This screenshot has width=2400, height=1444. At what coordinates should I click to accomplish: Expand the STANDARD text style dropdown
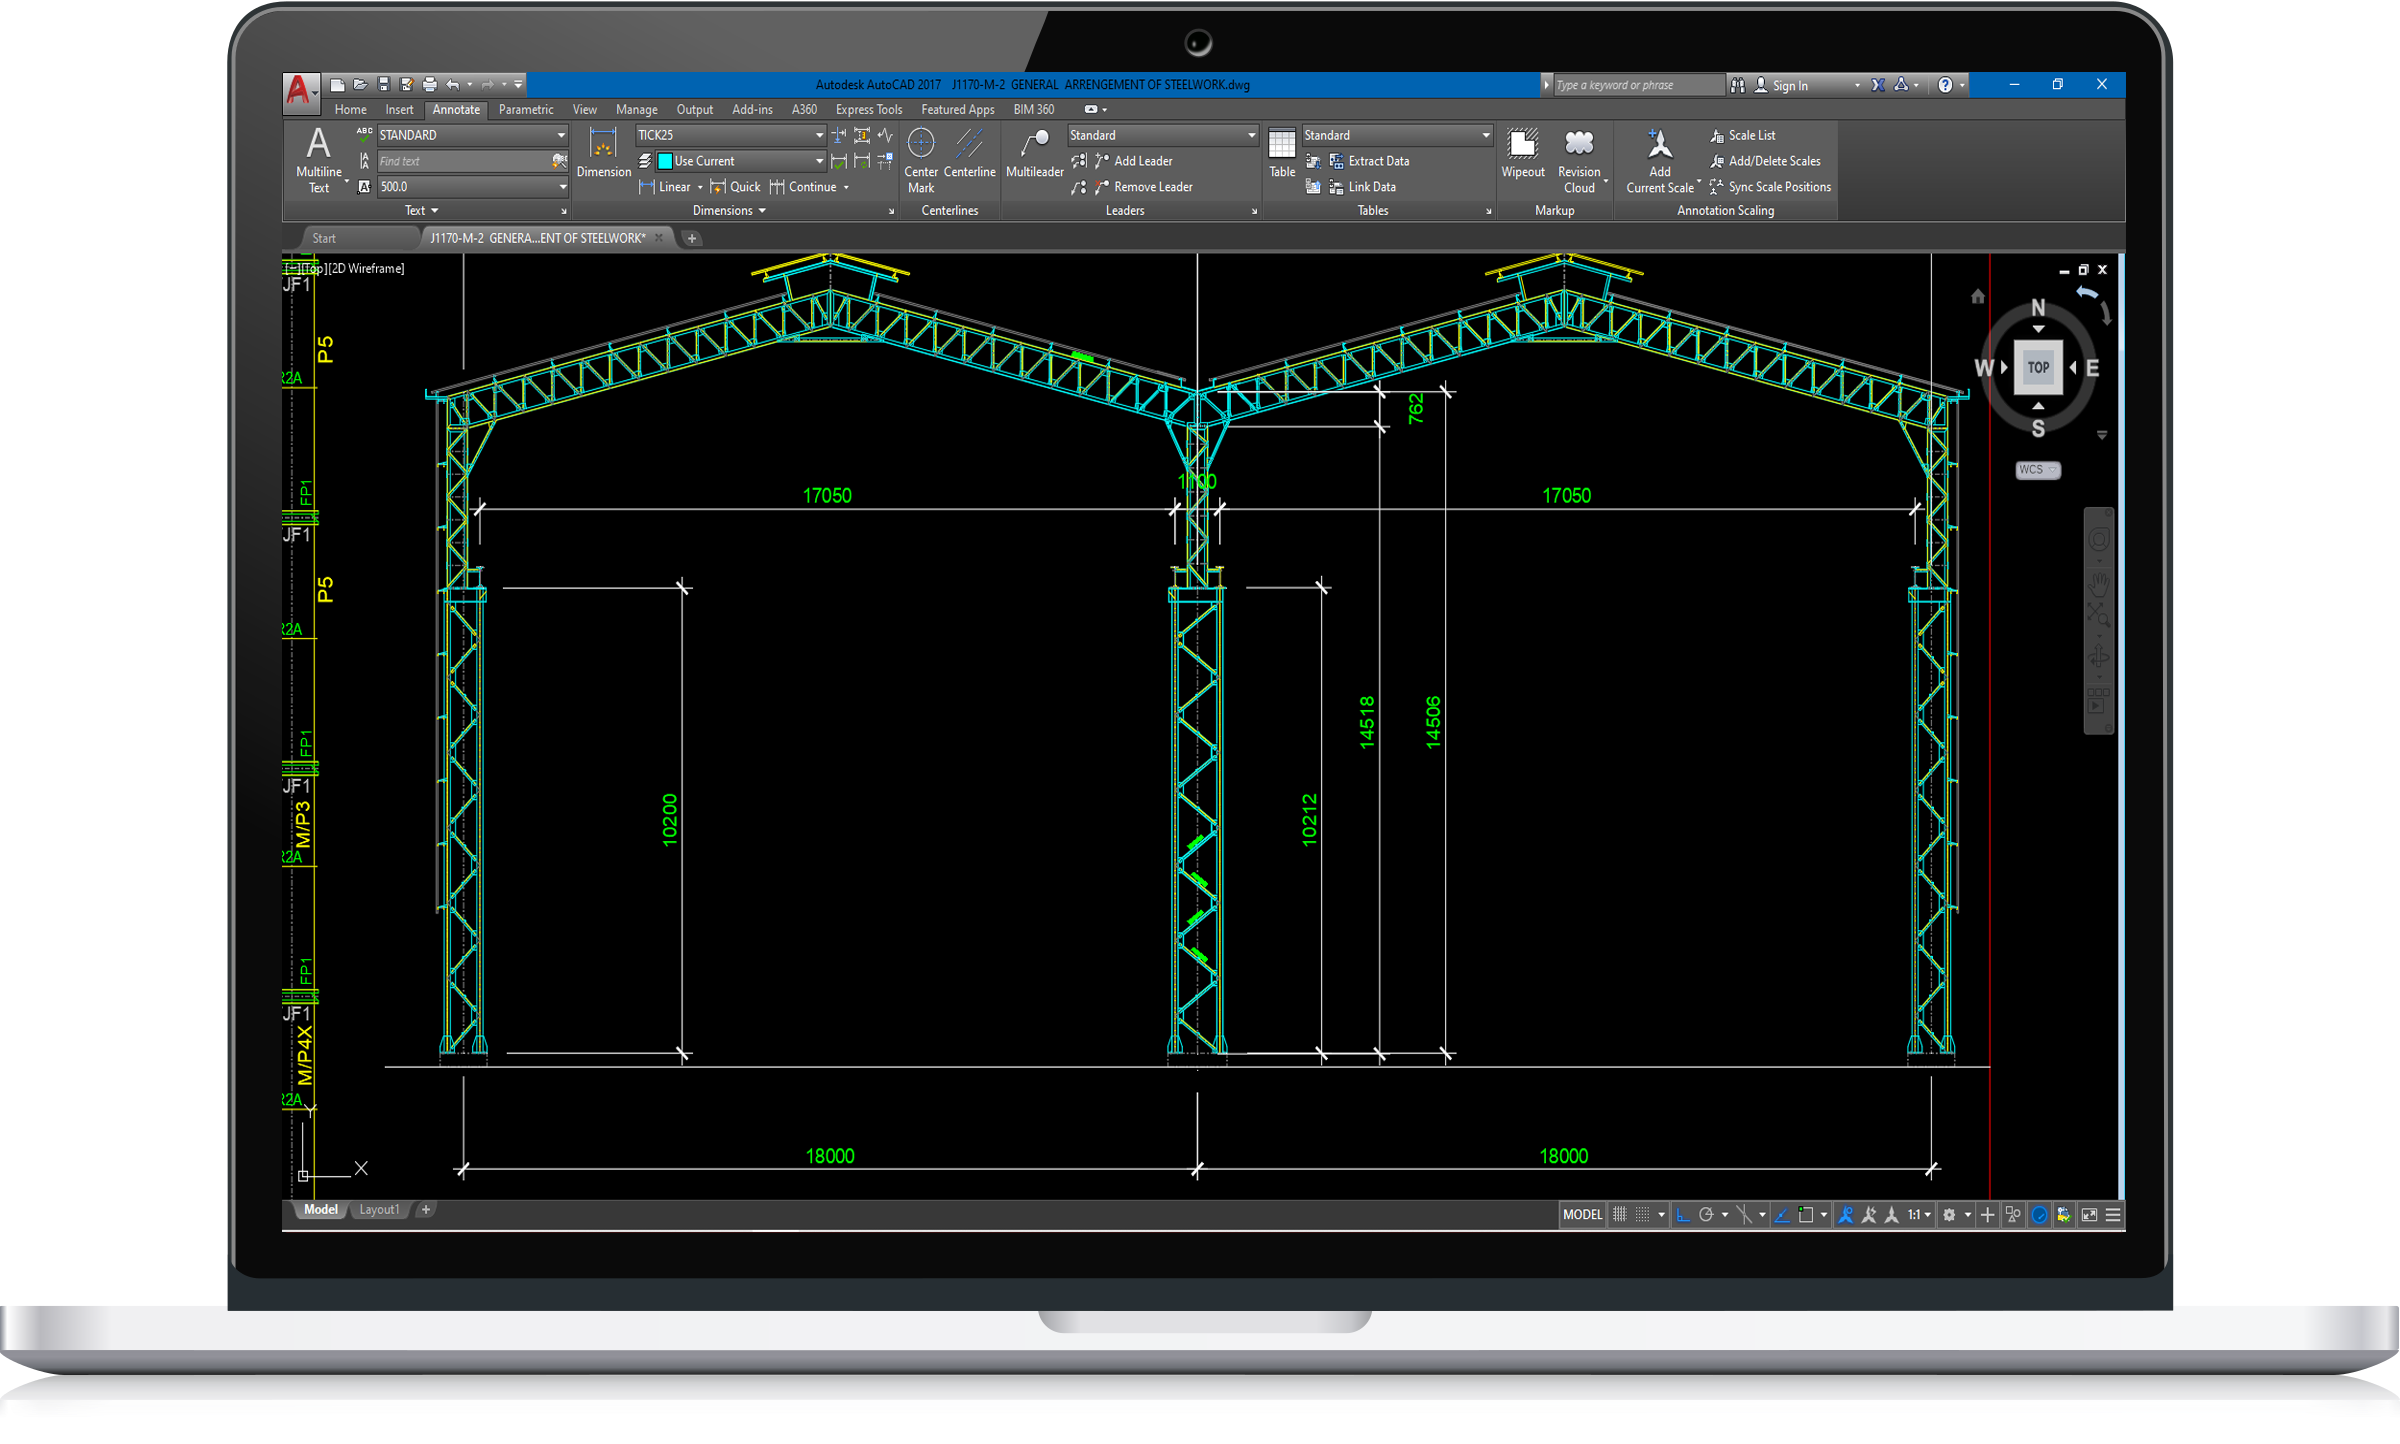click(x=561, y=135)
